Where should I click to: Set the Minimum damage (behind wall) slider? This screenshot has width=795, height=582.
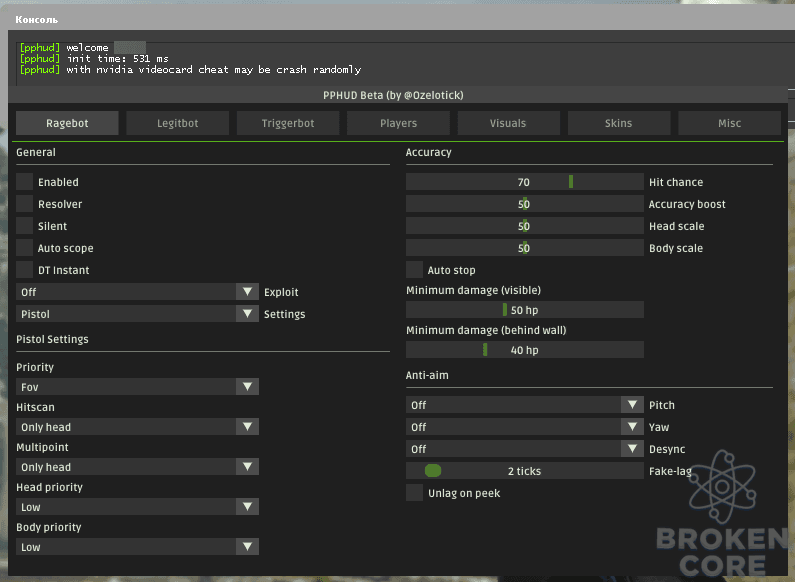tap(525, 350)
